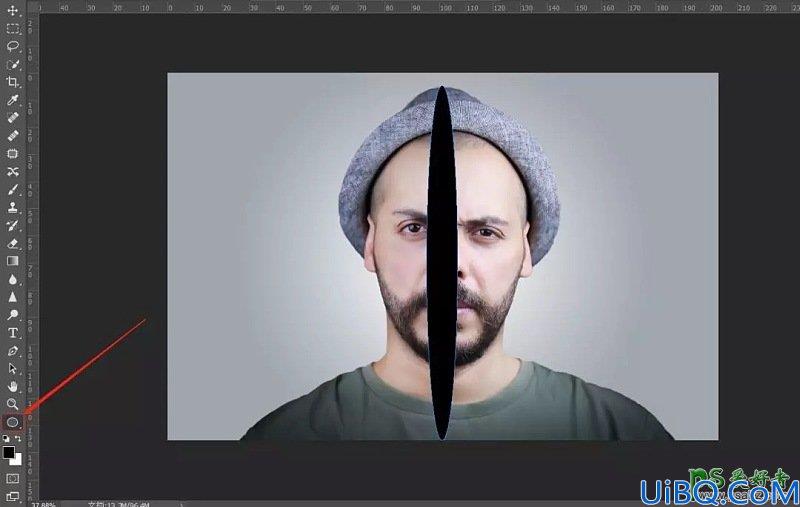Select the Eyedropper tool
The image size is (800, 507).
[x=13, y=100]
